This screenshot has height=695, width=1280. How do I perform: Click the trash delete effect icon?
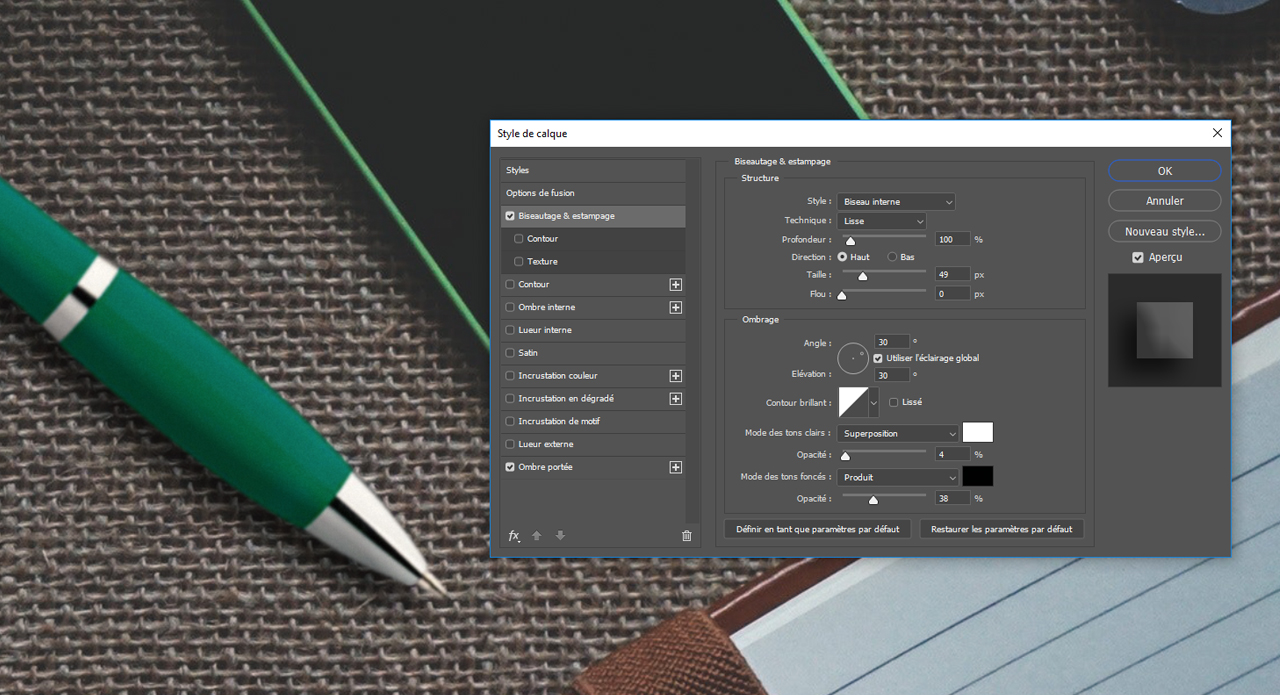[x=686, y=536]
